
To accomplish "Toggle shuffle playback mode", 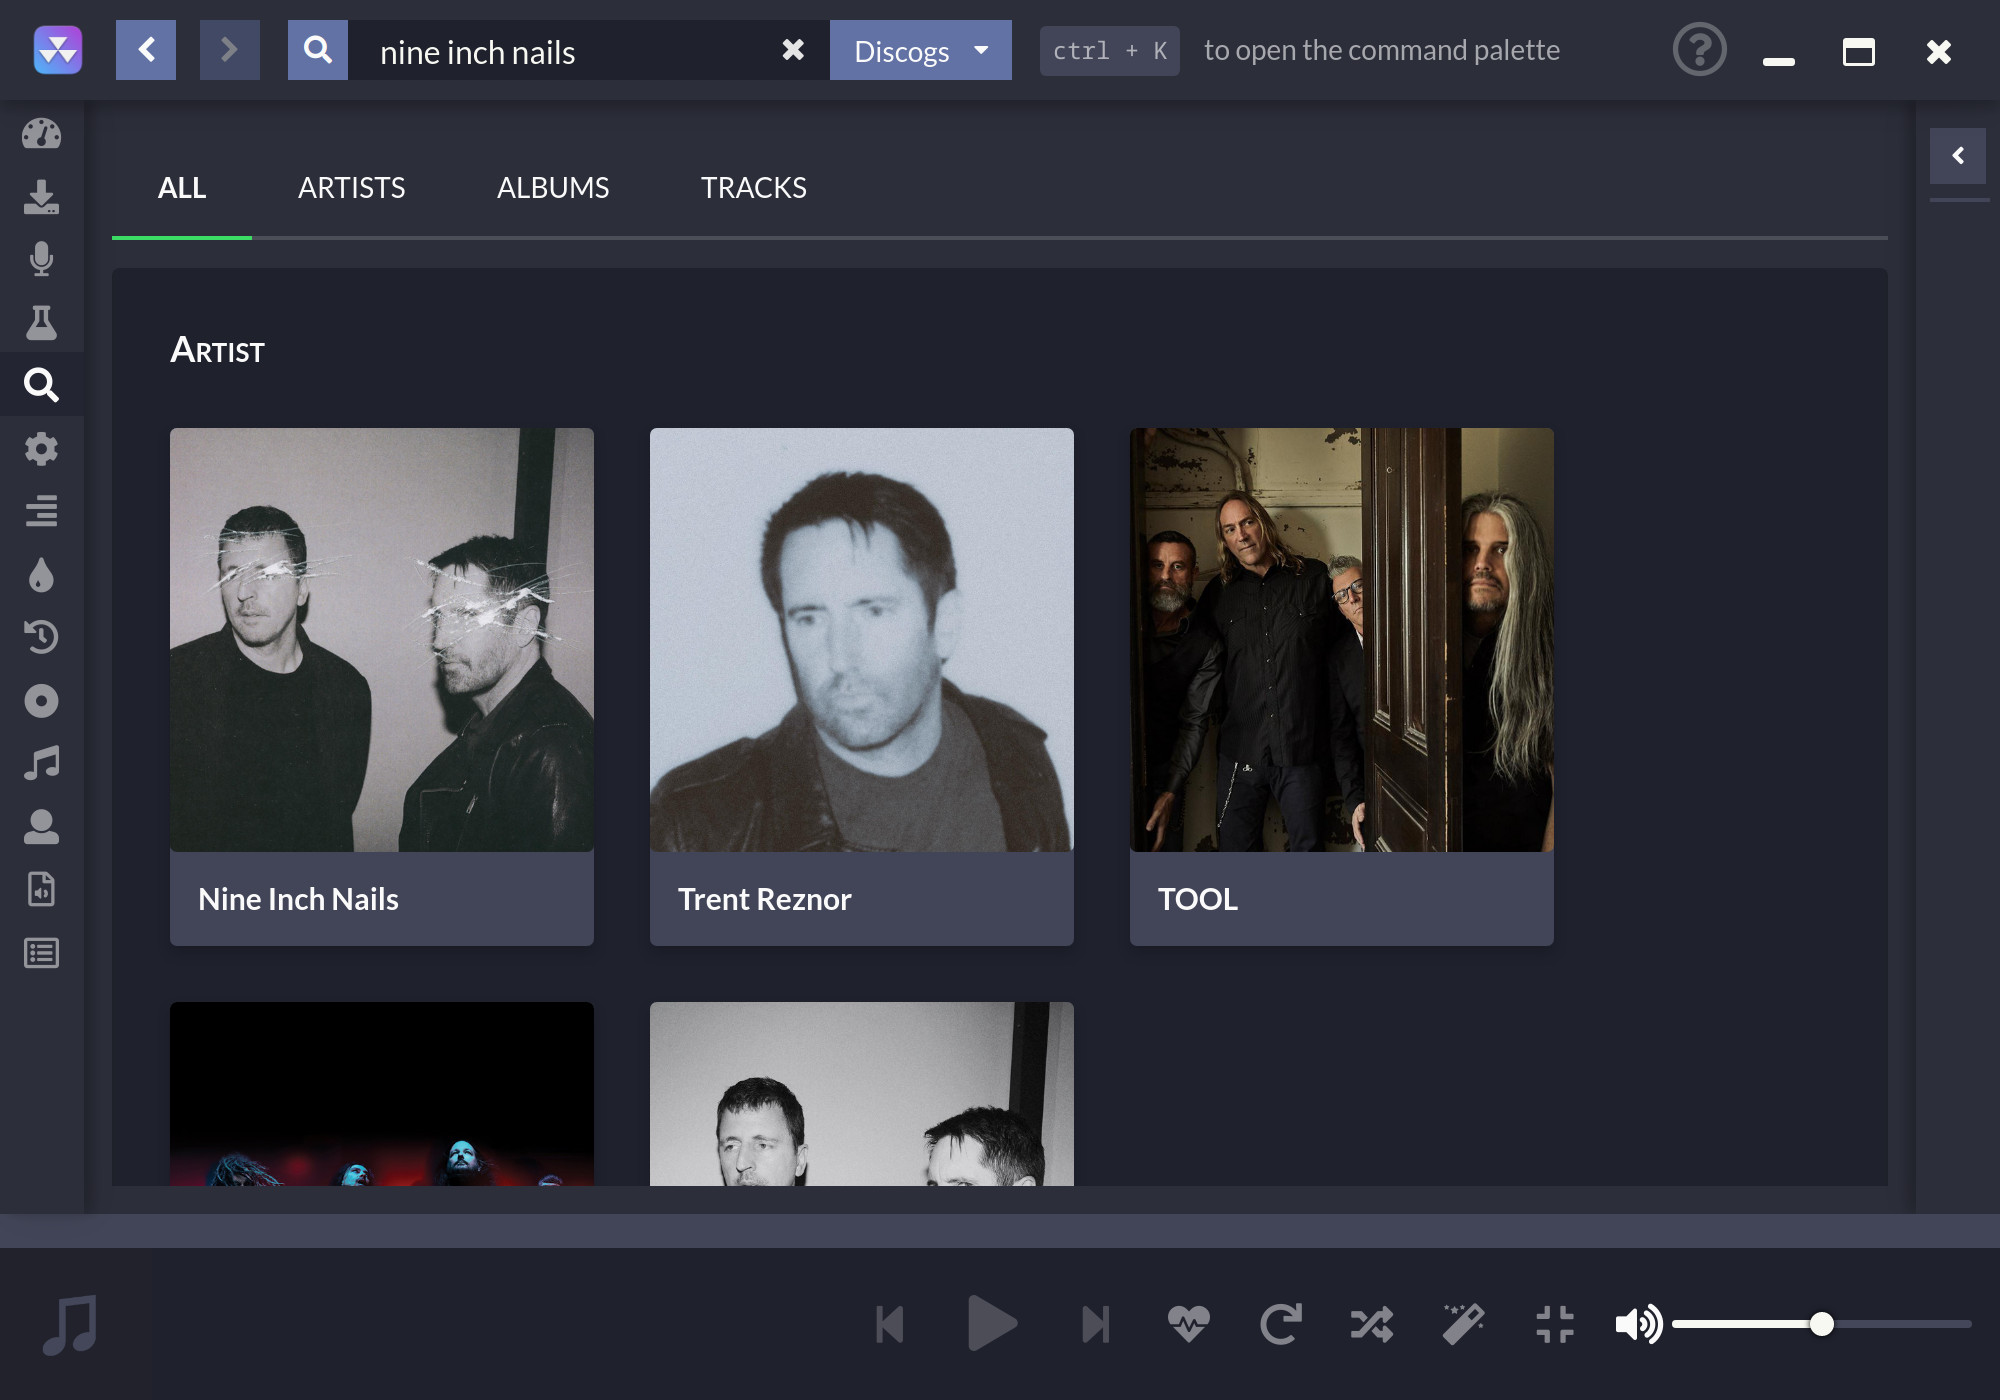I will coord(1371,1322).
